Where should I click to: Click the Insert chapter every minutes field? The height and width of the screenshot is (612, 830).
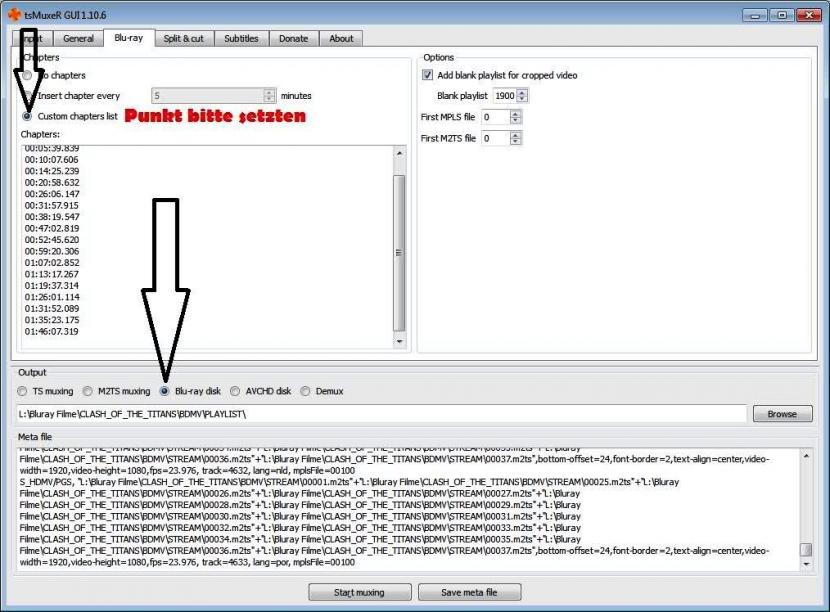pyautogui.click(x=208, y=96)
